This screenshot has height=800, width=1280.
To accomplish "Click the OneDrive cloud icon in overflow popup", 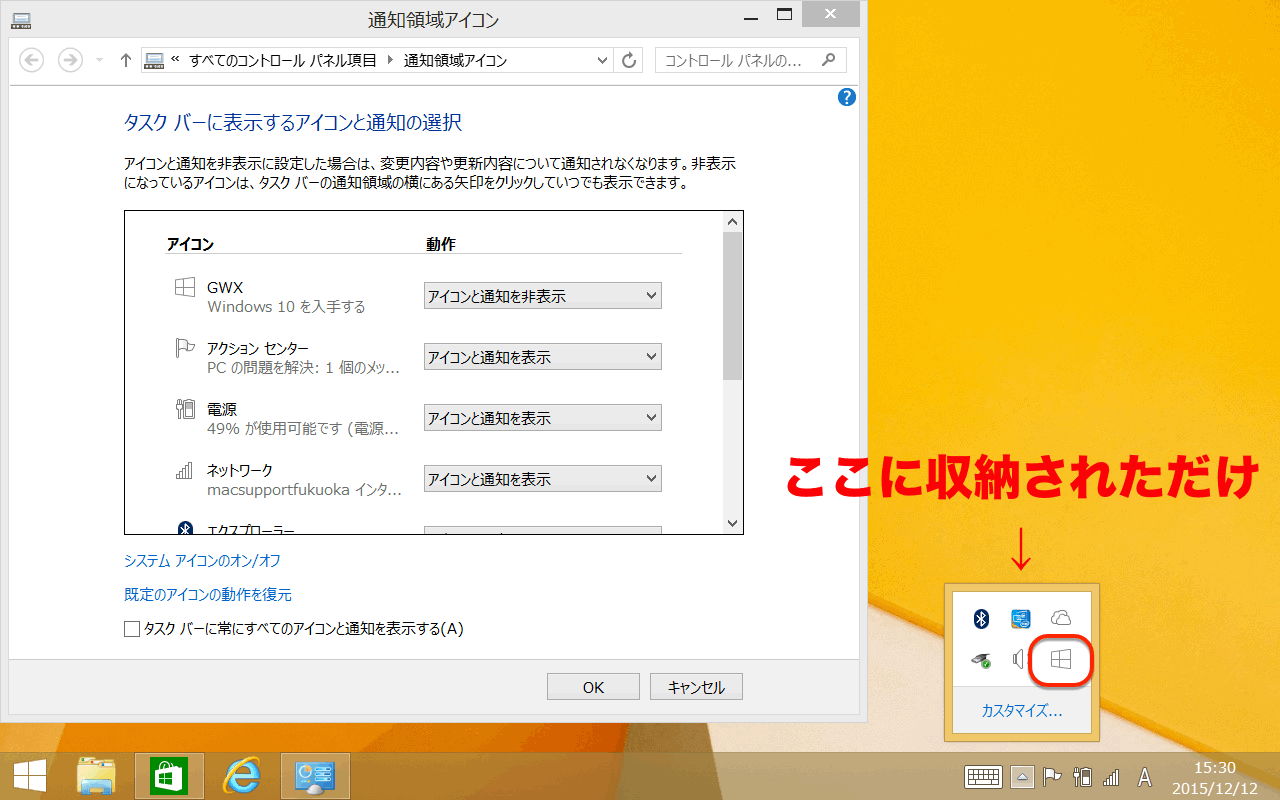I will click(1061, 619).
